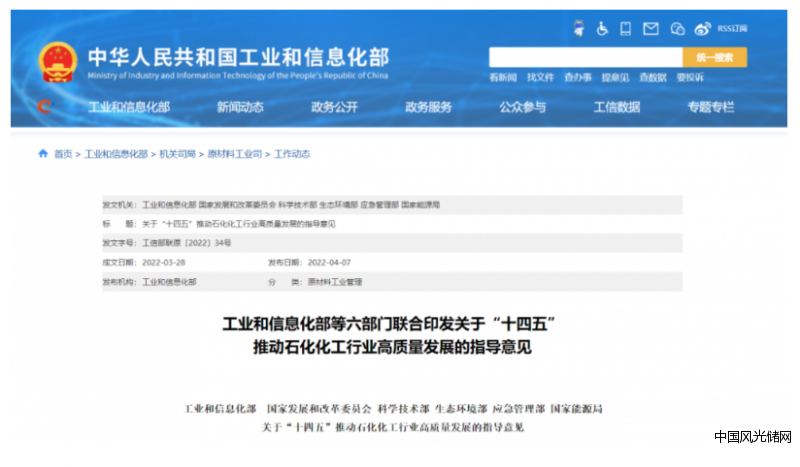
Task: Select 提意见 below search box
Action: [615, 78]
